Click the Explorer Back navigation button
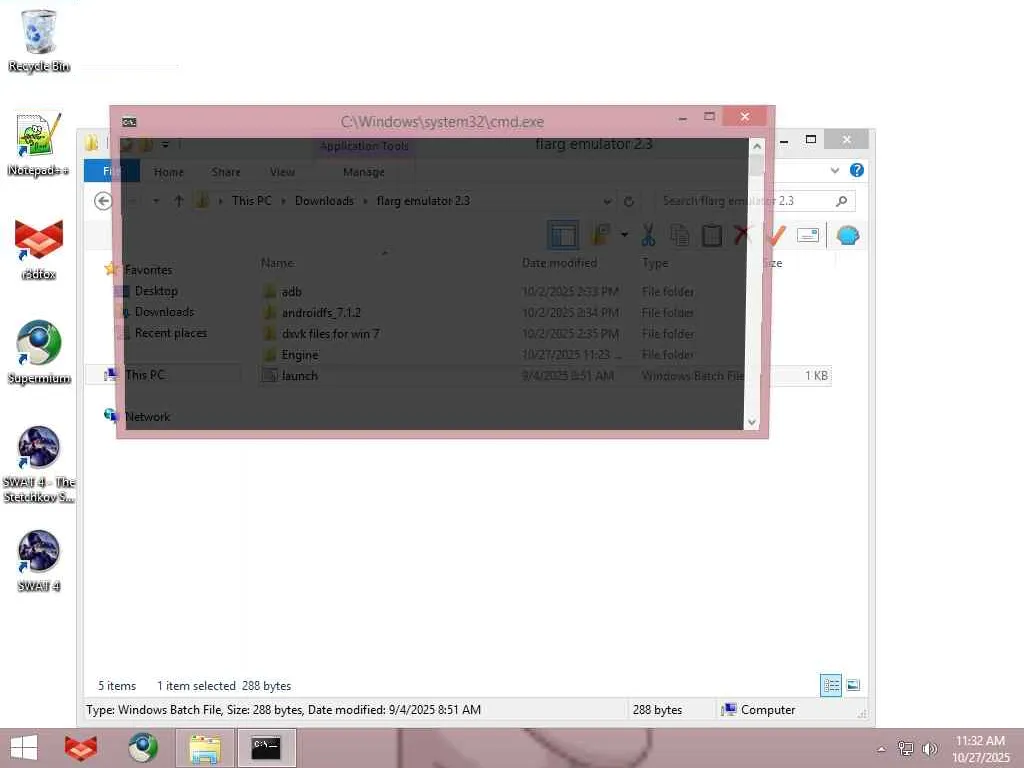 click(103, 201)
